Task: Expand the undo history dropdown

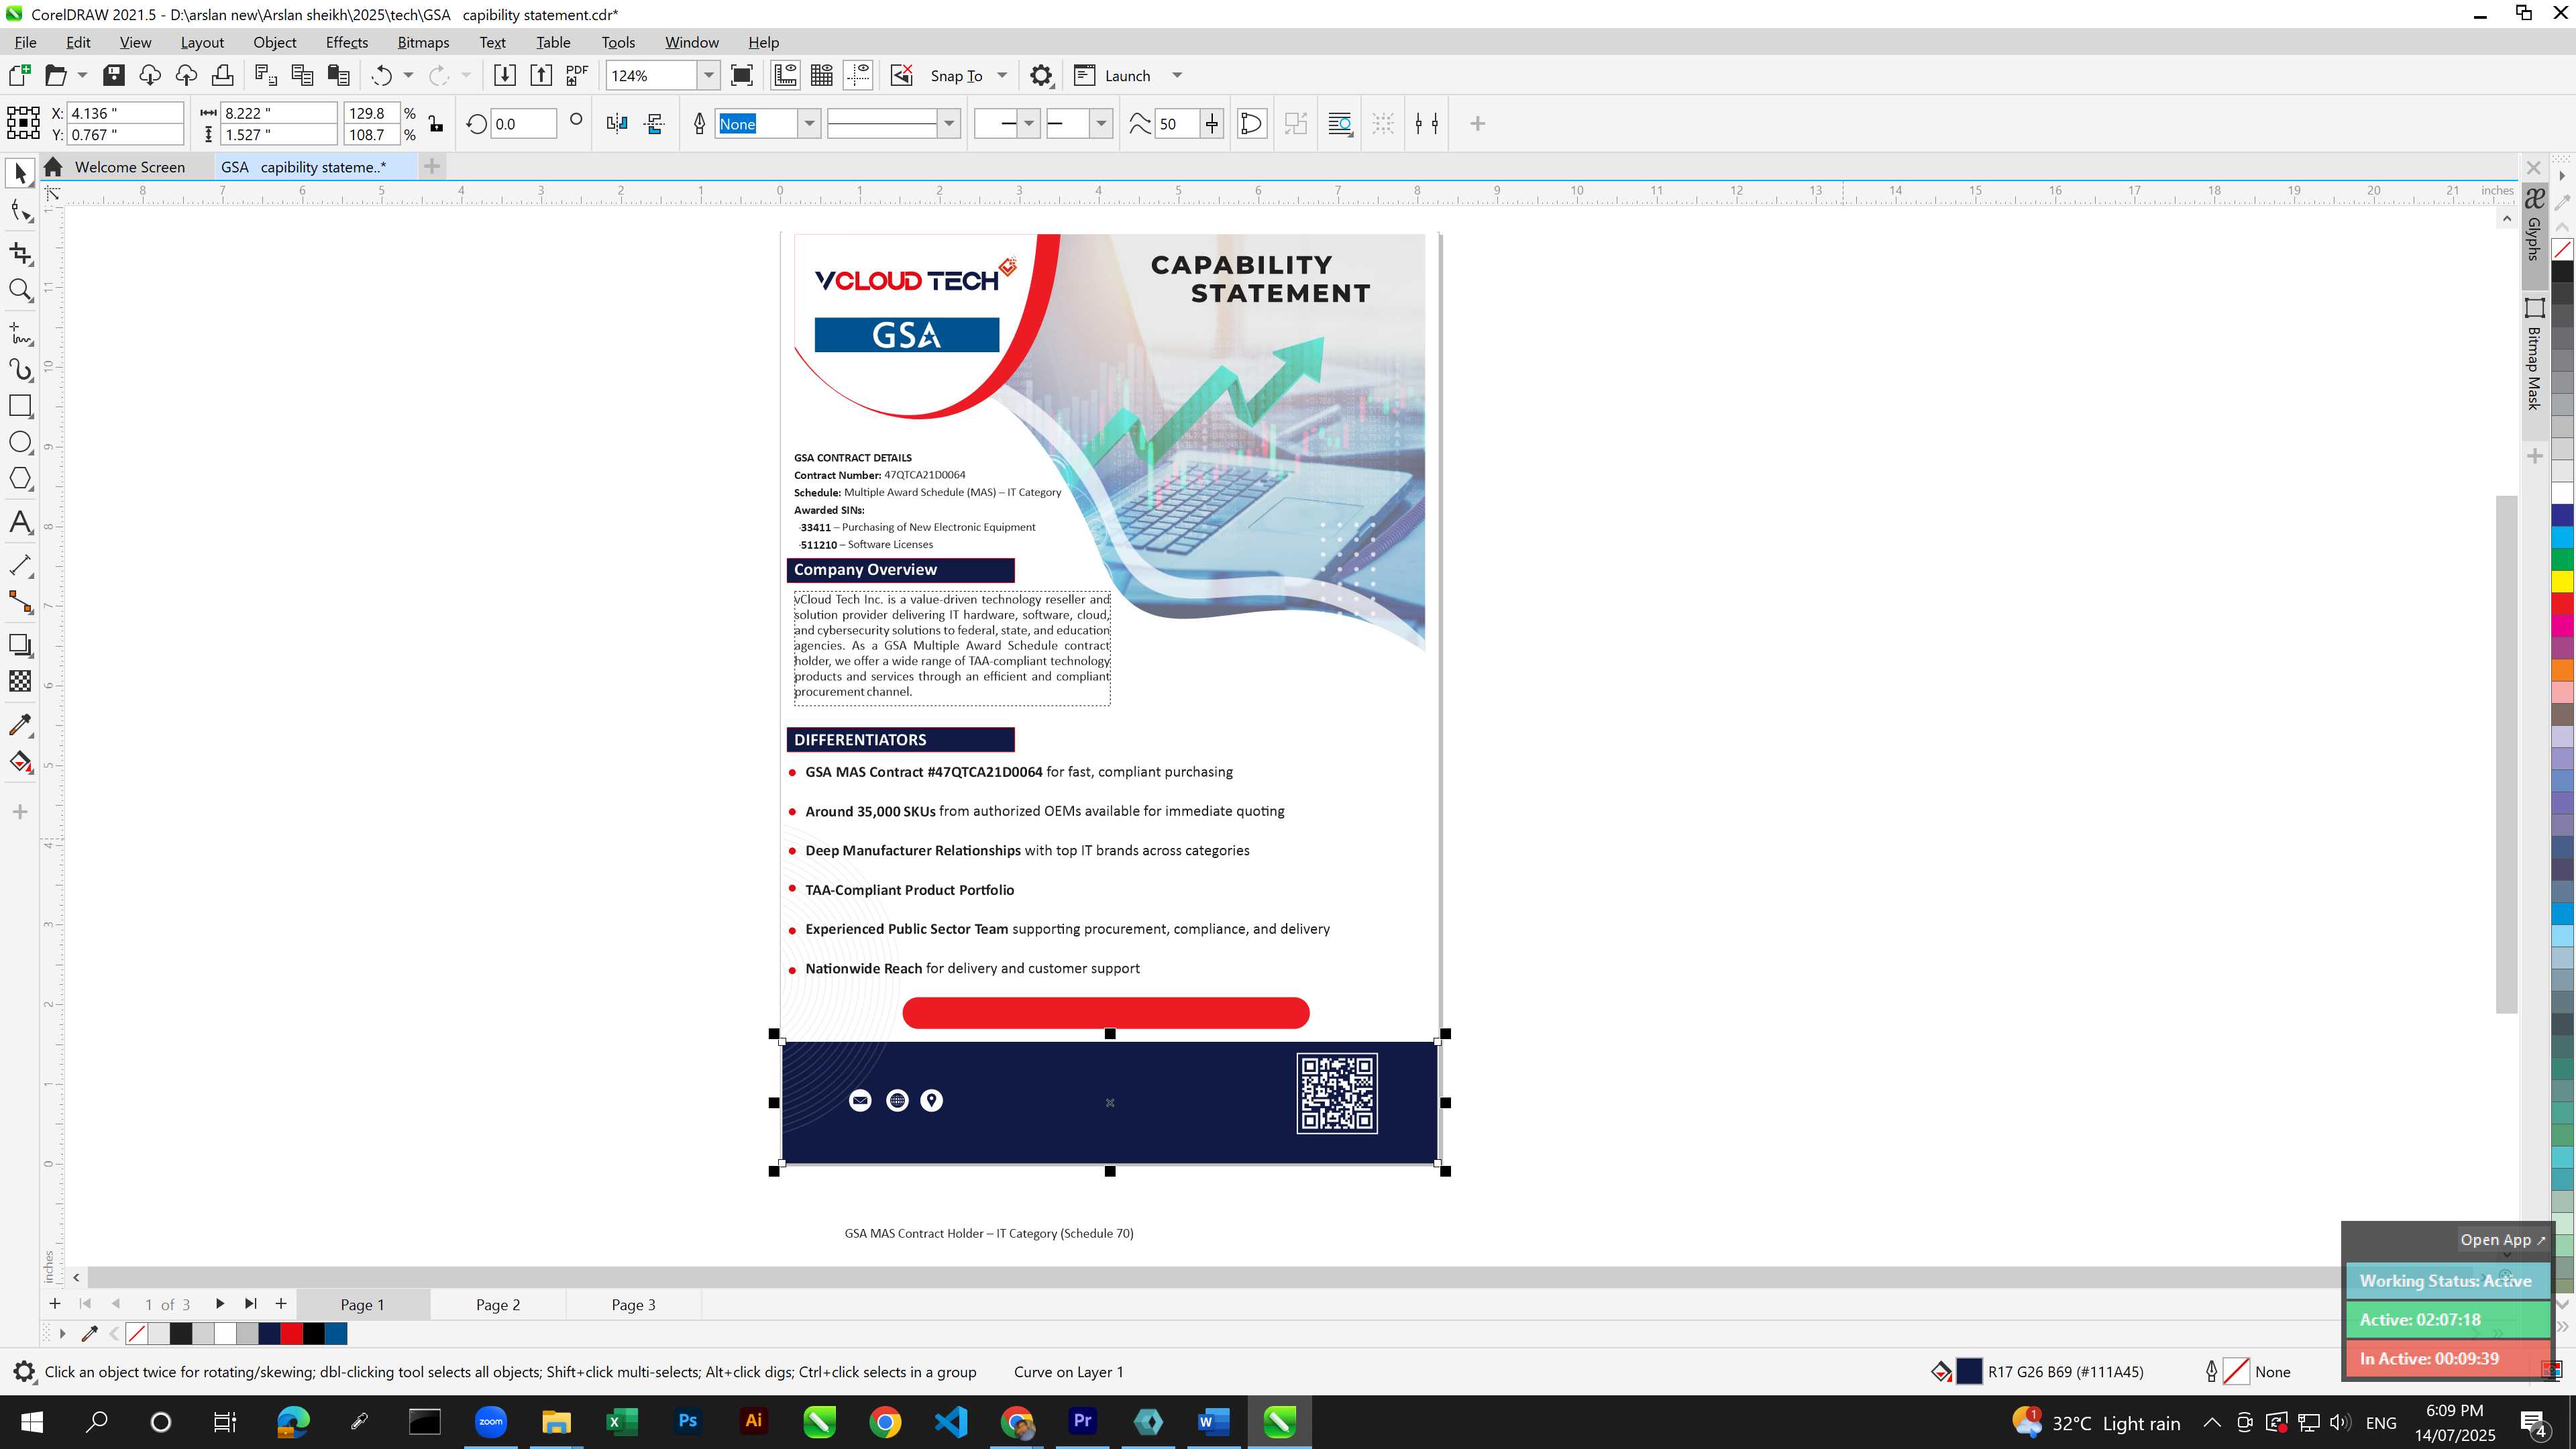Action: click(x=408, y=76)
